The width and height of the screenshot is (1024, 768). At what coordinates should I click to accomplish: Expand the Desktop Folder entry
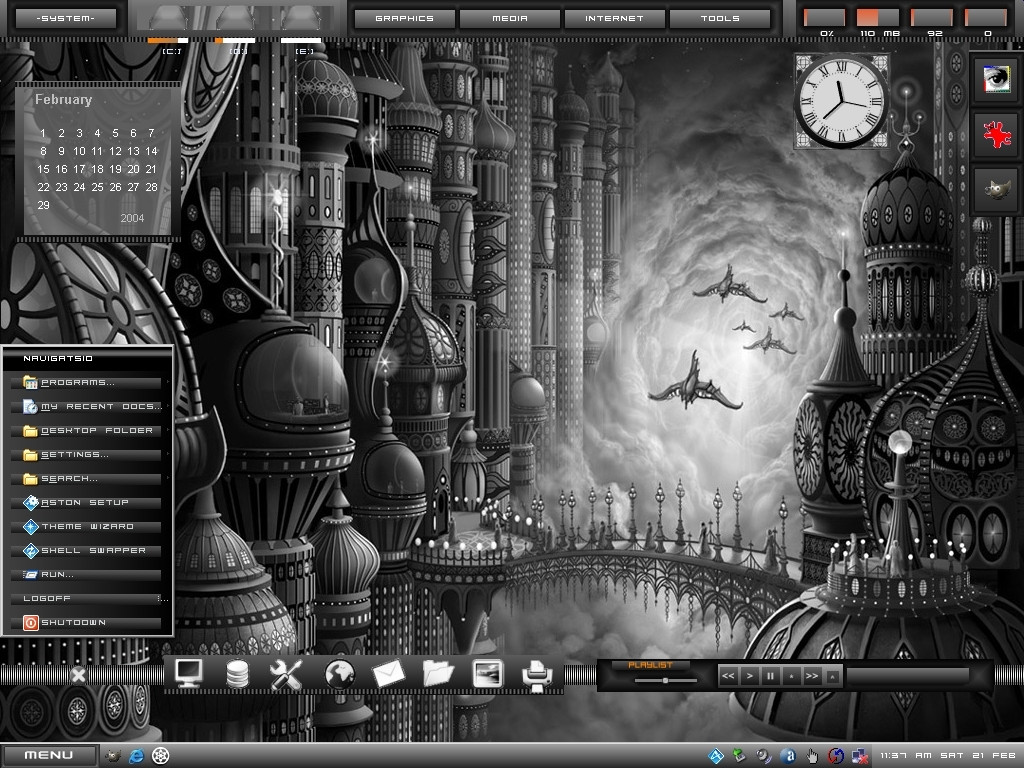tap(87, 430)
